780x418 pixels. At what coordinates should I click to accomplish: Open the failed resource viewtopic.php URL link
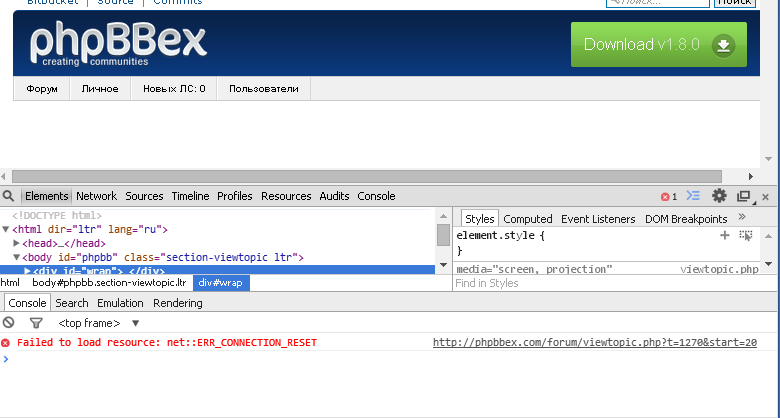pyautogui.click(x=594, y=343)
